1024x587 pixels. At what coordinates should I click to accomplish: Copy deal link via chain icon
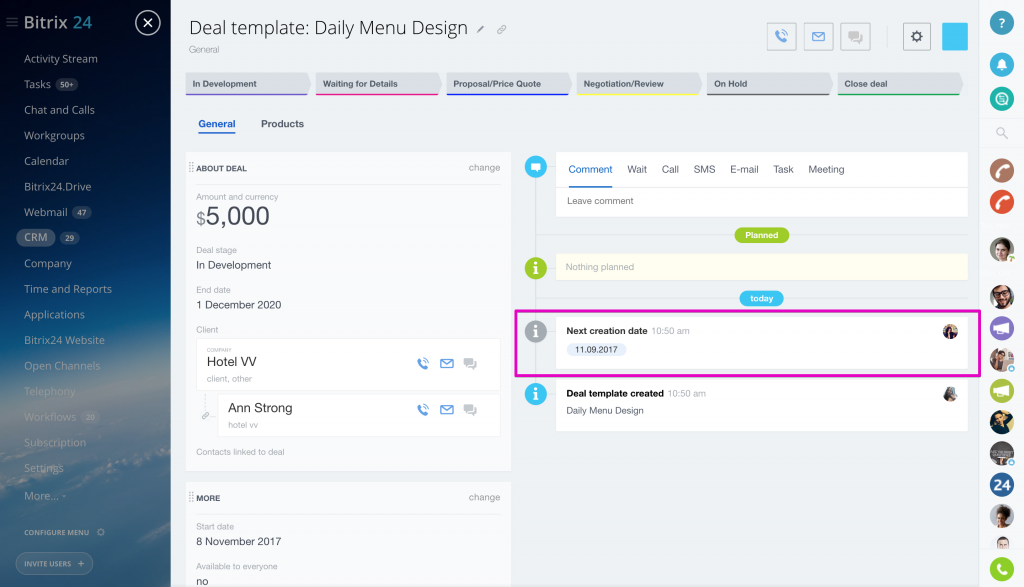coord(502,29)
